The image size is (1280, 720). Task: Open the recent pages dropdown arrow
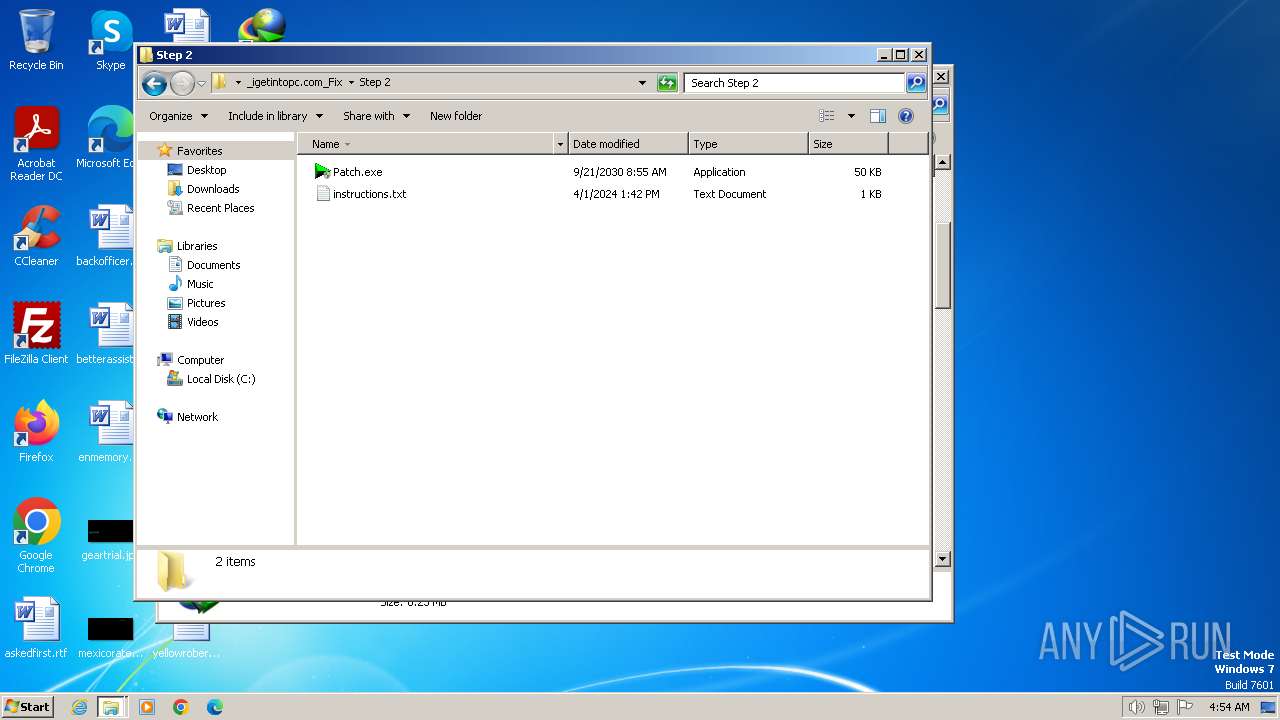point(201,83)
